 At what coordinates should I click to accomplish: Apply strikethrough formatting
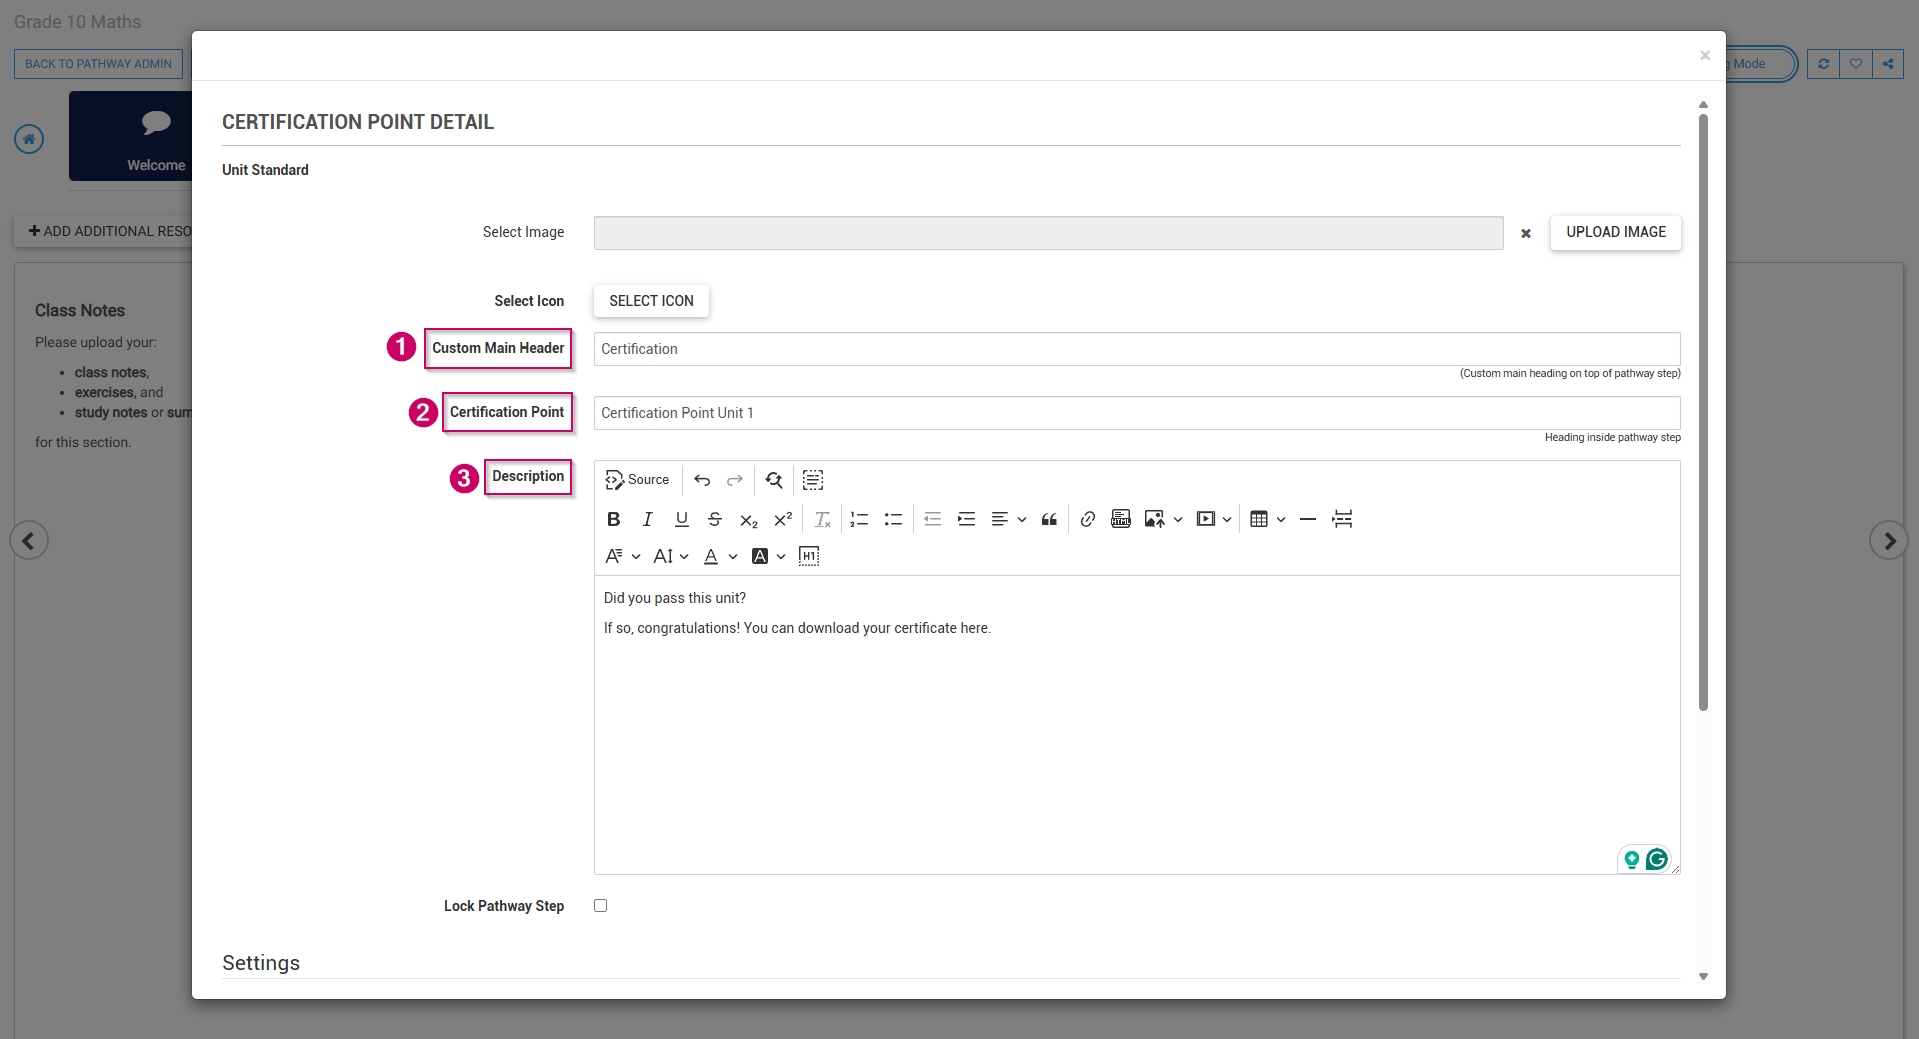pos(715,519)
